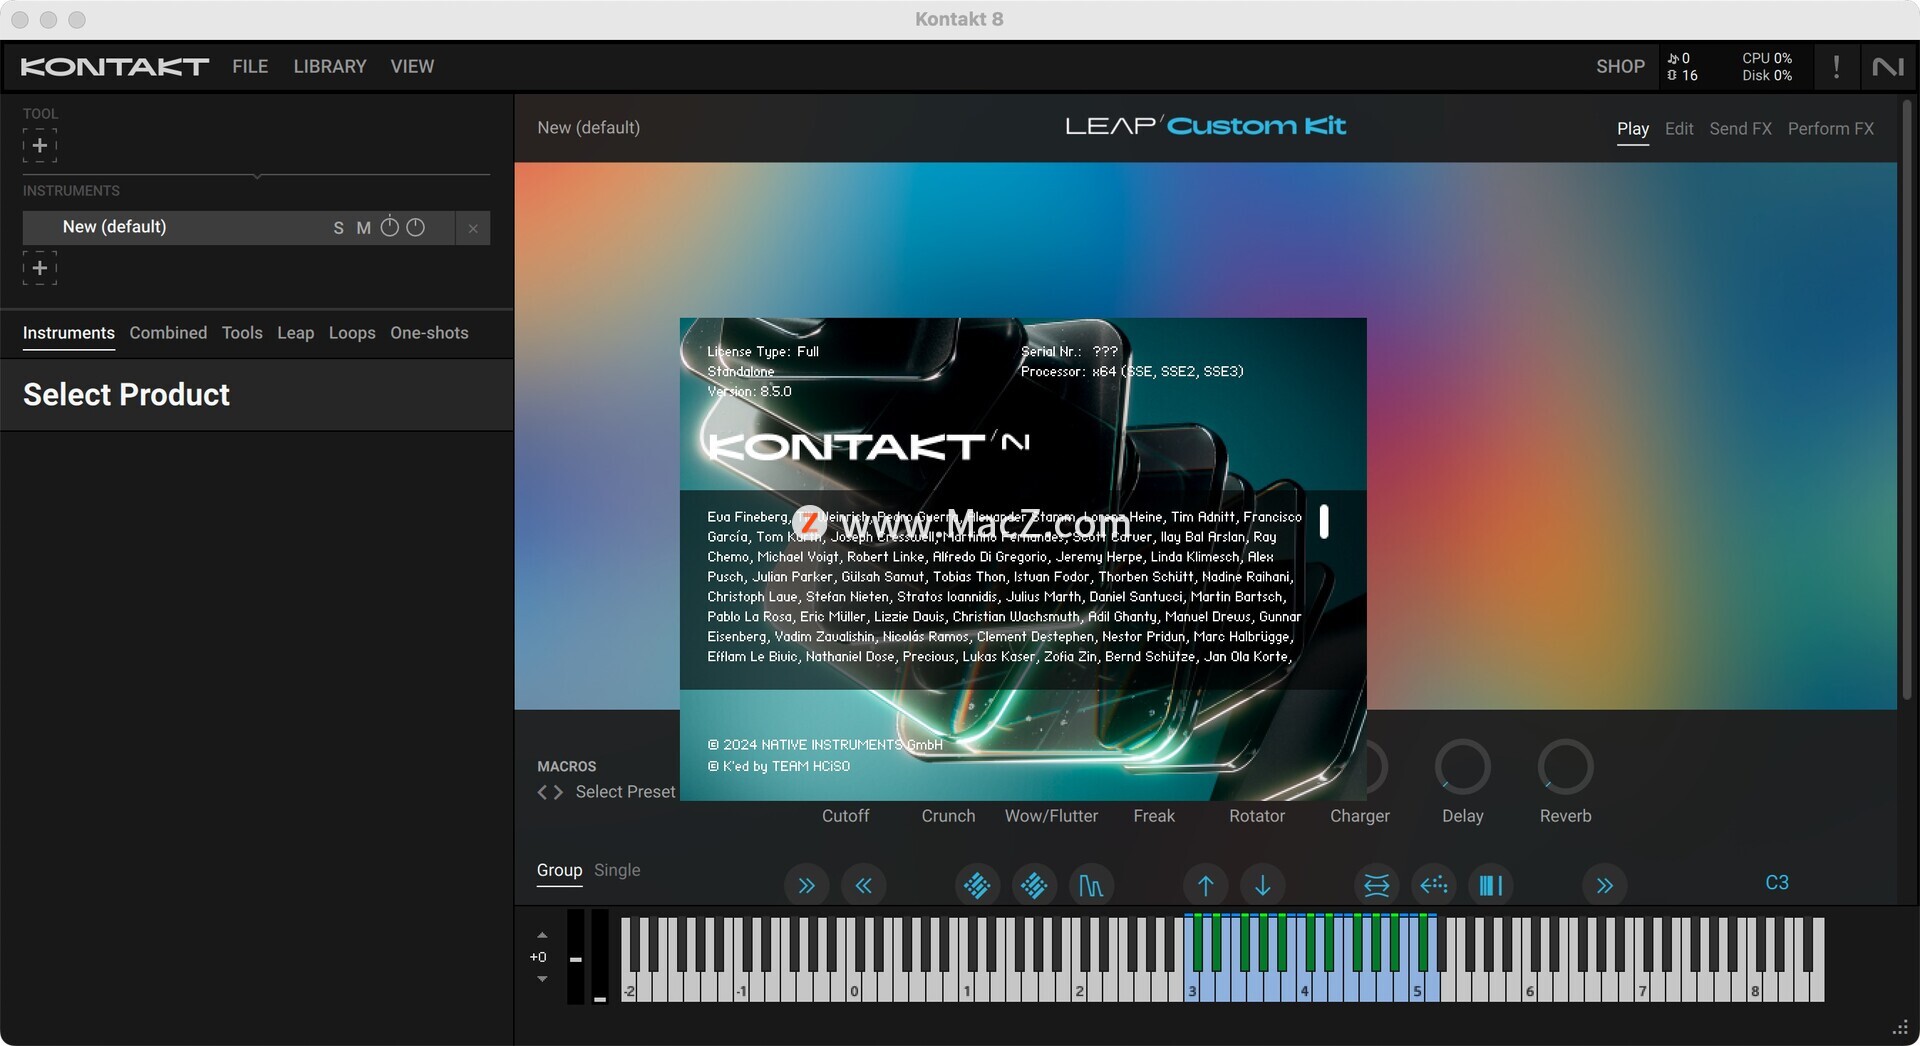Click the white scroll handle in the credits list
The width and height of the screenshot is (1920, 1046).
click(x=1324, y=521)
